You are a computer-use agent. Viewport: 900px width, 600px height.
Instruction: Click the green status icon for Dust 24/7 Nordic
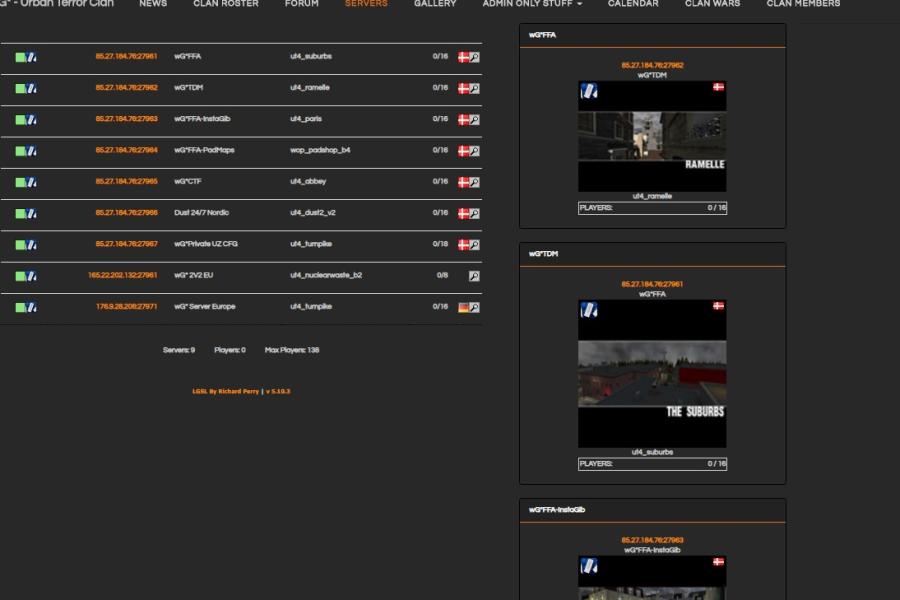20,214
